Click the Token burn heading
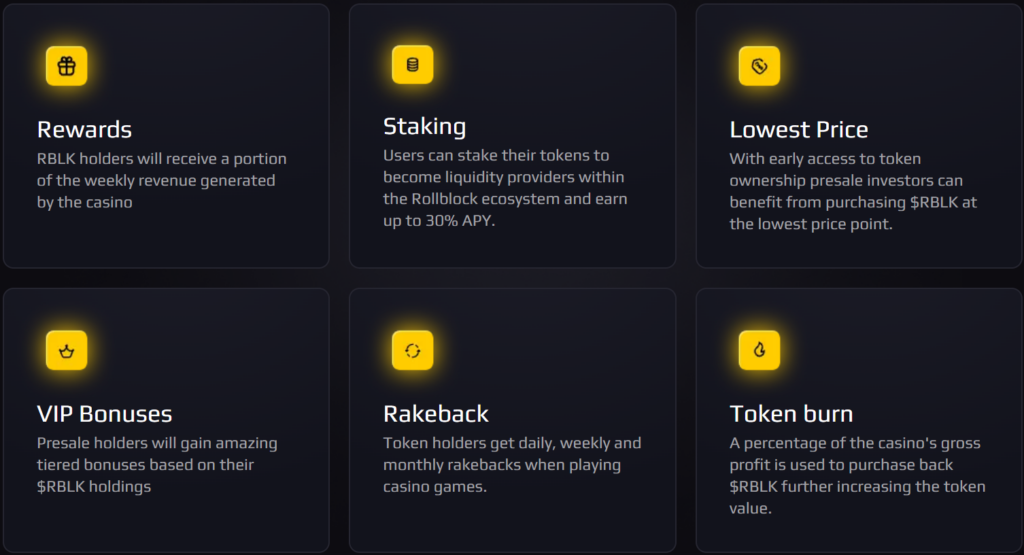Image resolution: width=1024 pixels, height=555 pixels. tap(791, 414)
